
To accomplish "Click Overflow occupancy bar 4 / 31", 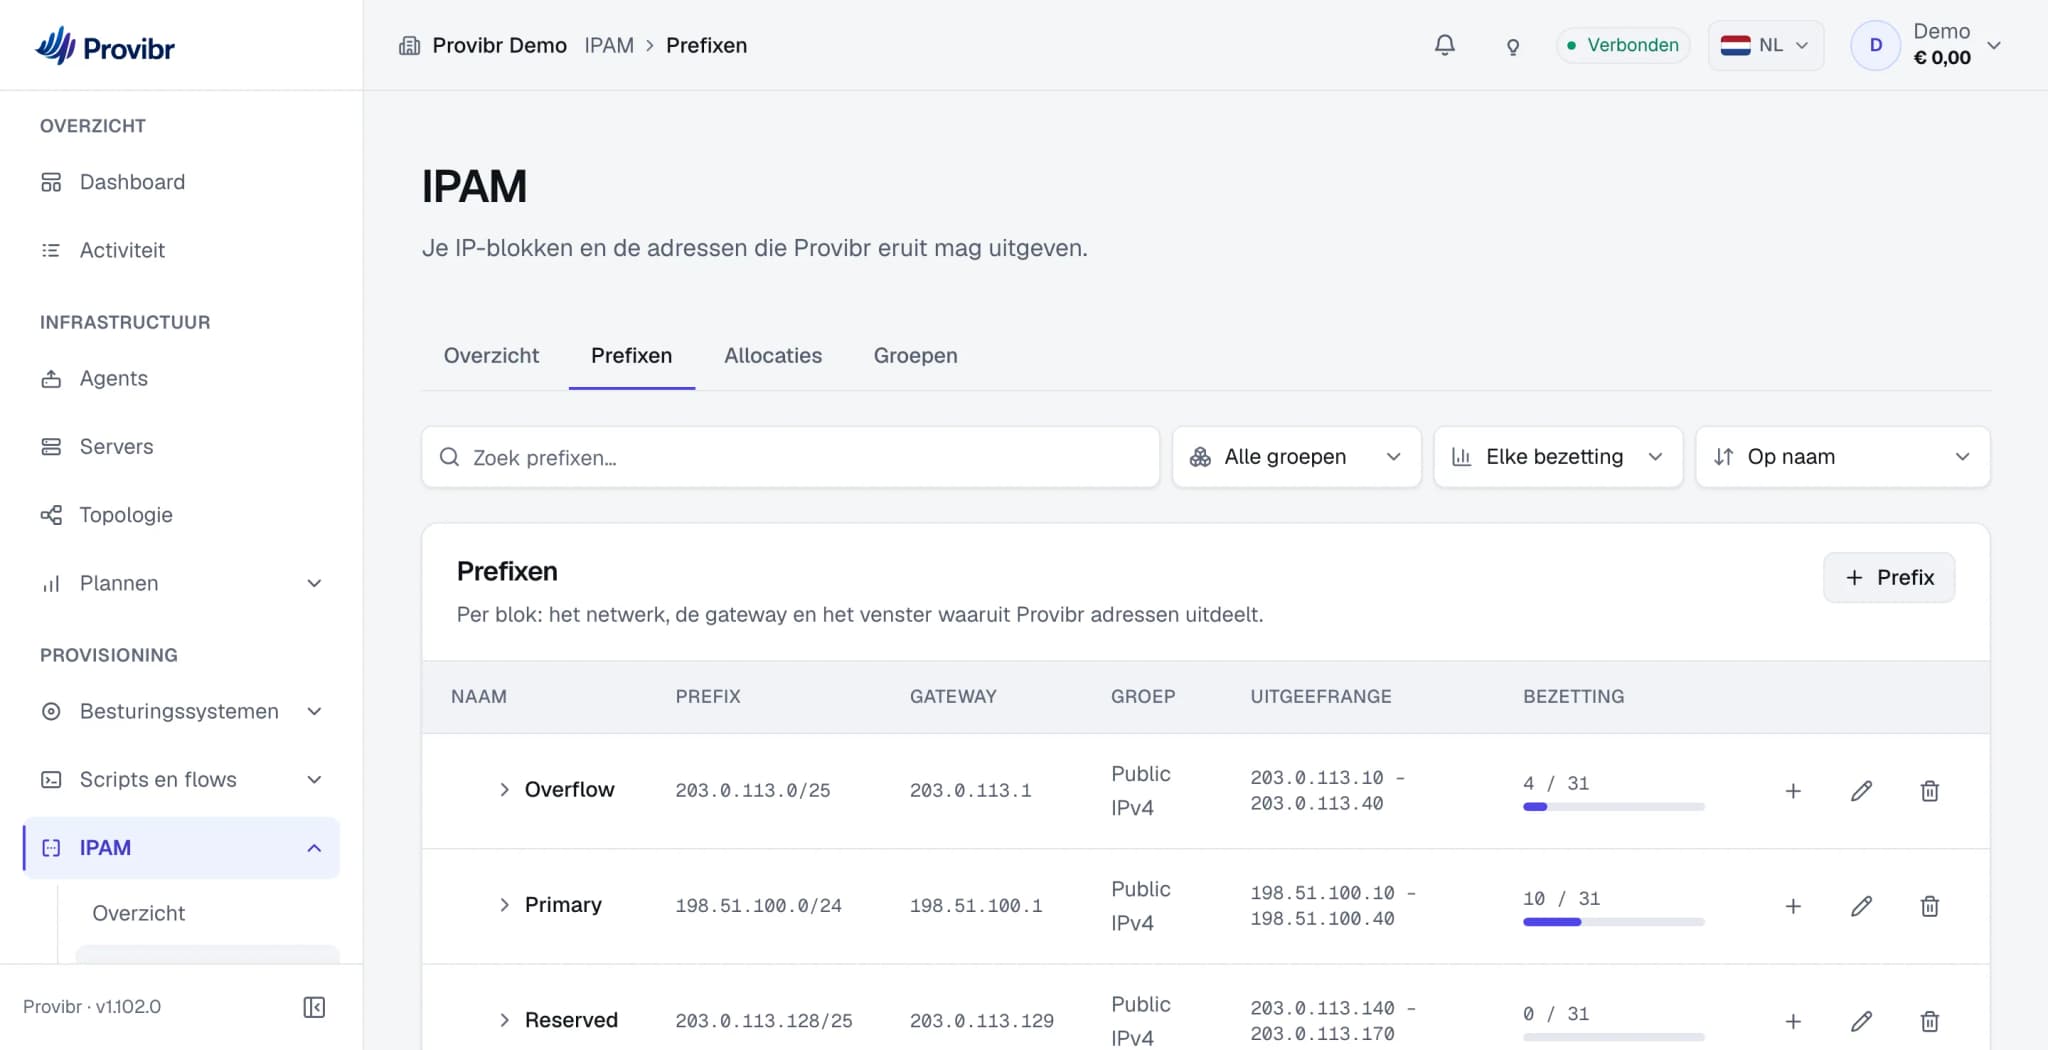I will tap(1613, 807).
